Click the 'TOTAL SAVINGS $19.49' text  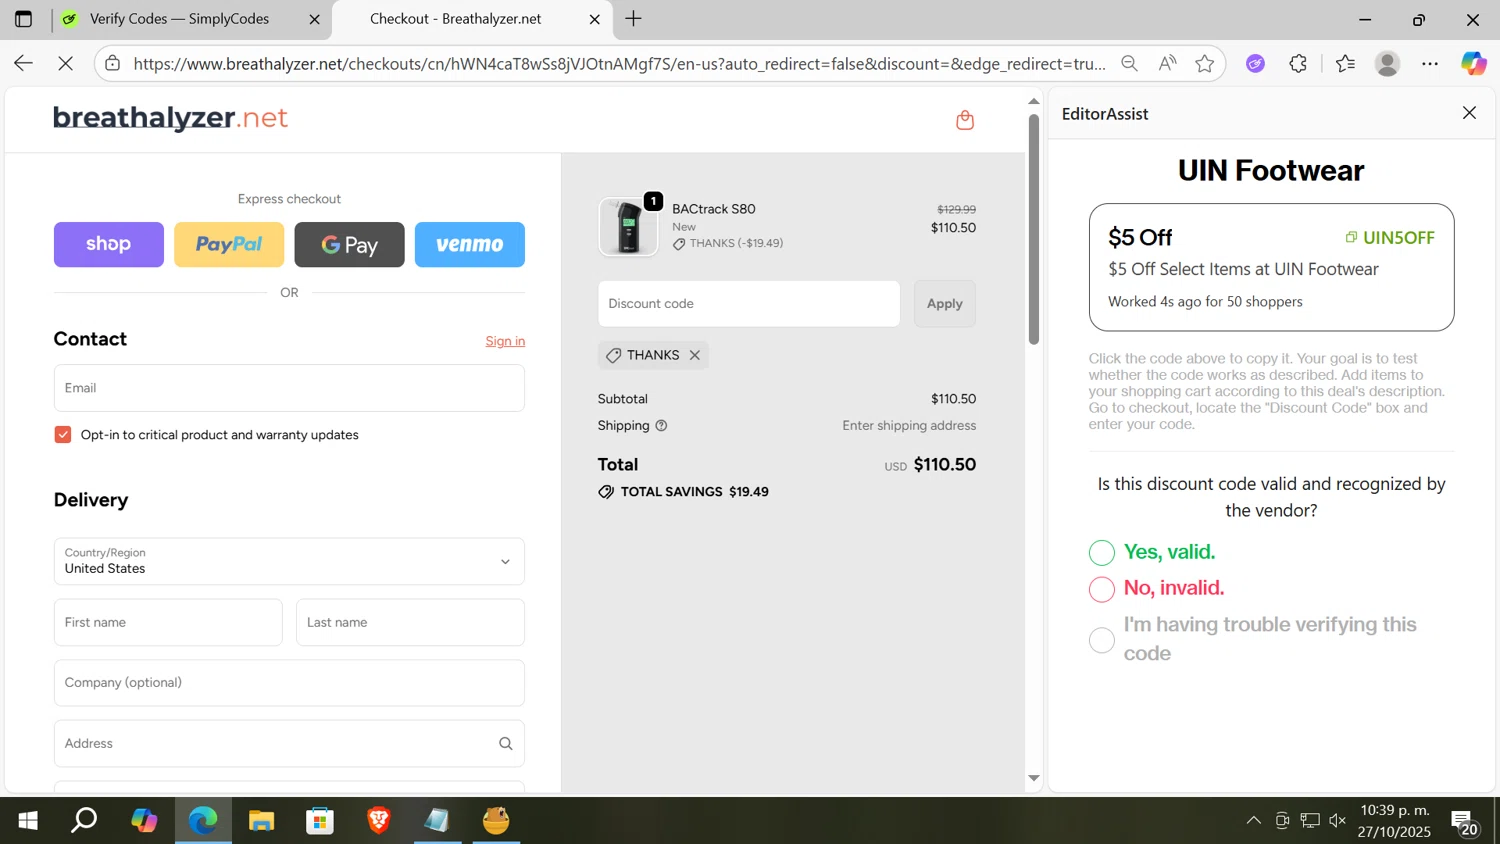(695, 492)
